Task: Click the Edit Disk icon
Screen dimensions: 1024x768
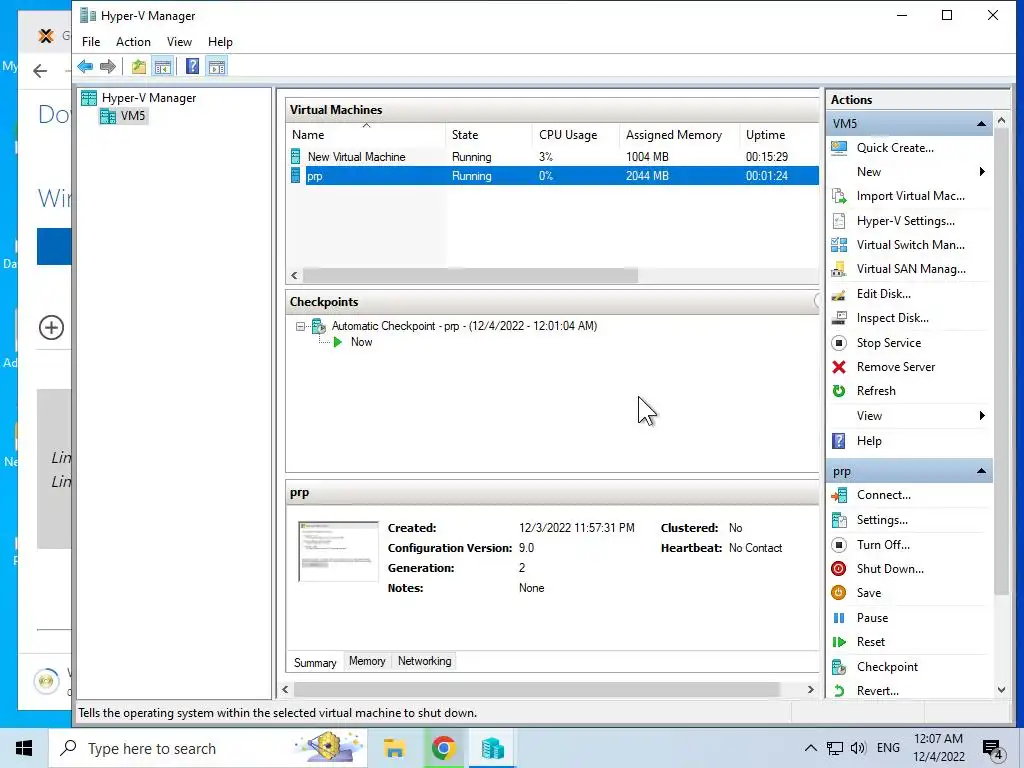Action: (839, 294)
